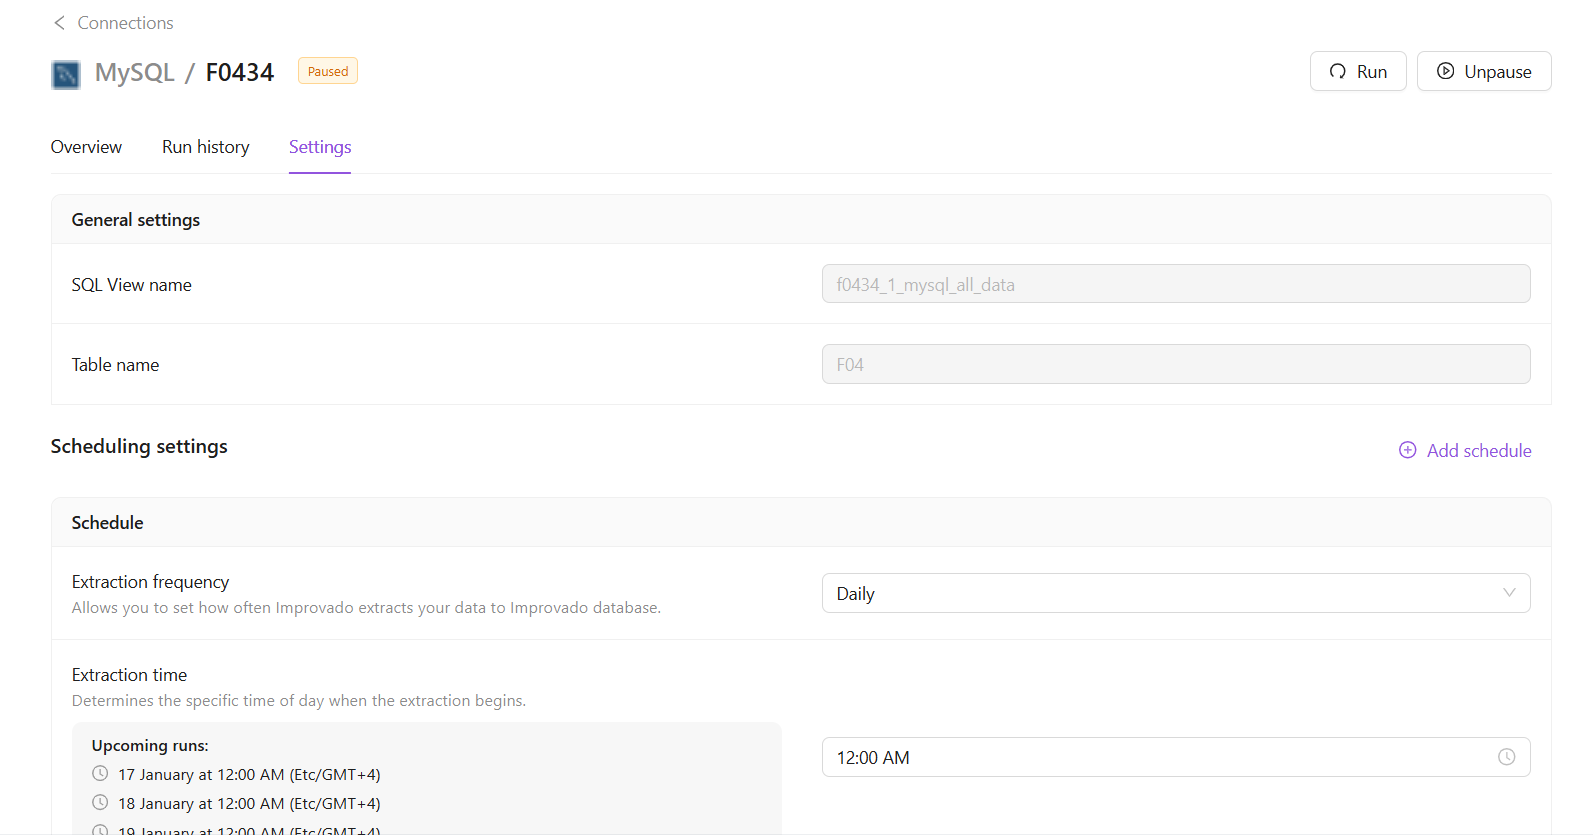Go back via the Connections link
The image size is (1593, 836).
(125, 23)
